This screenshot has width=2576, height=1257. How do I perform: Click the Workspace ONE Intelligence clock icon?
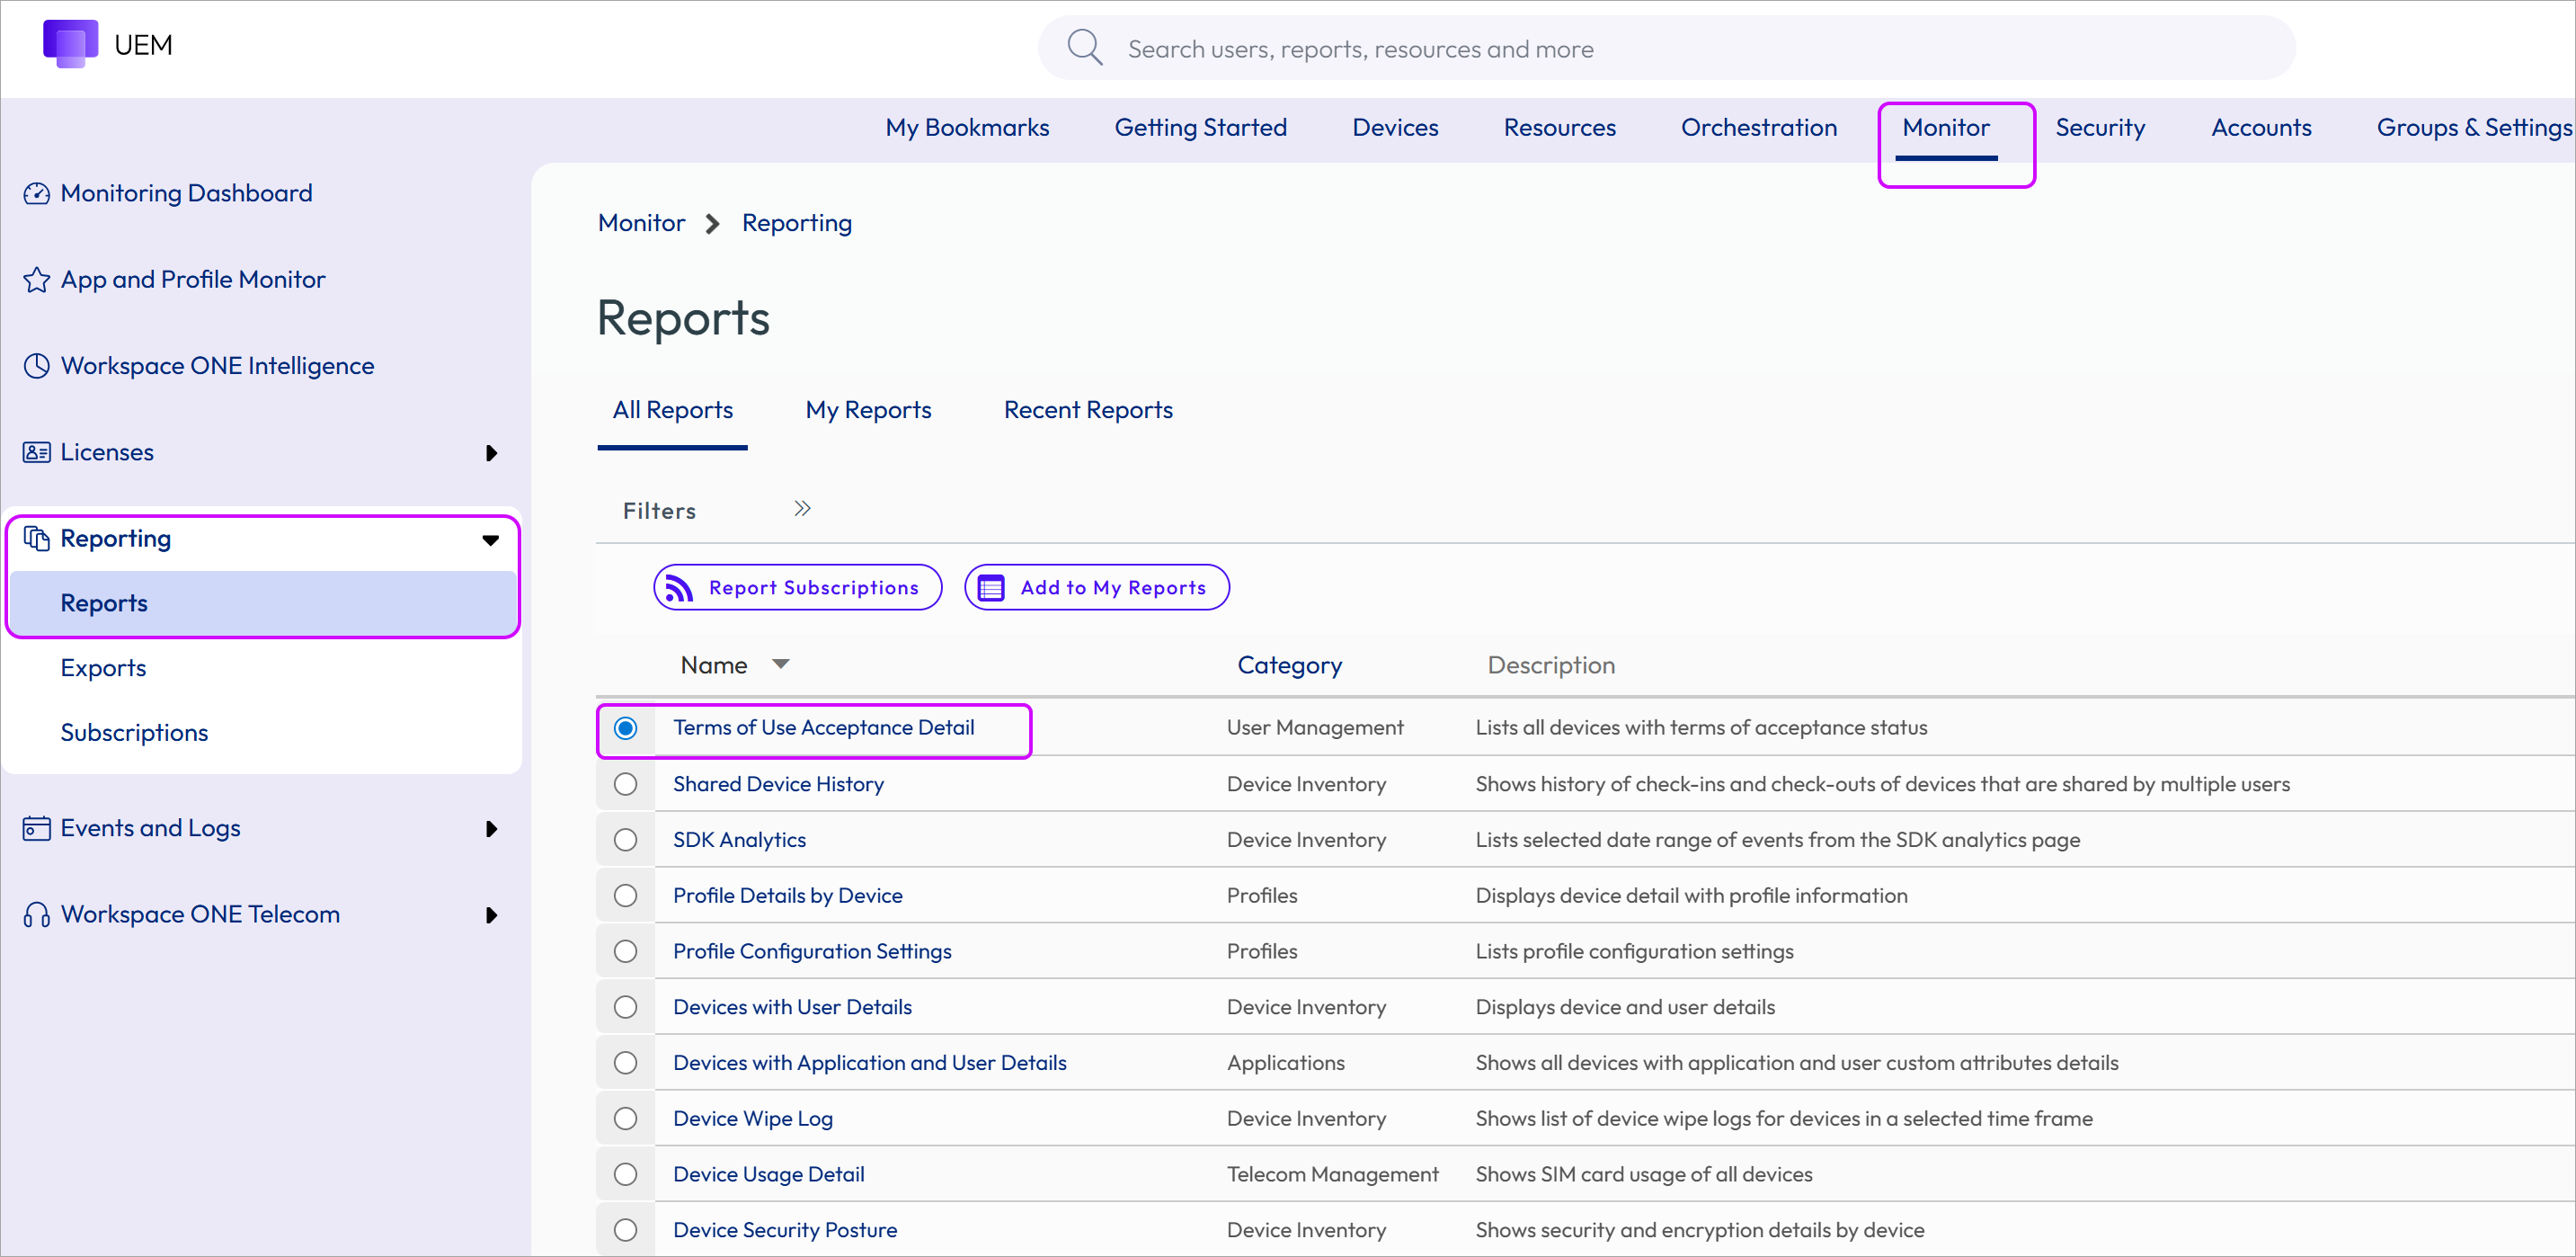tap(37, 366)
